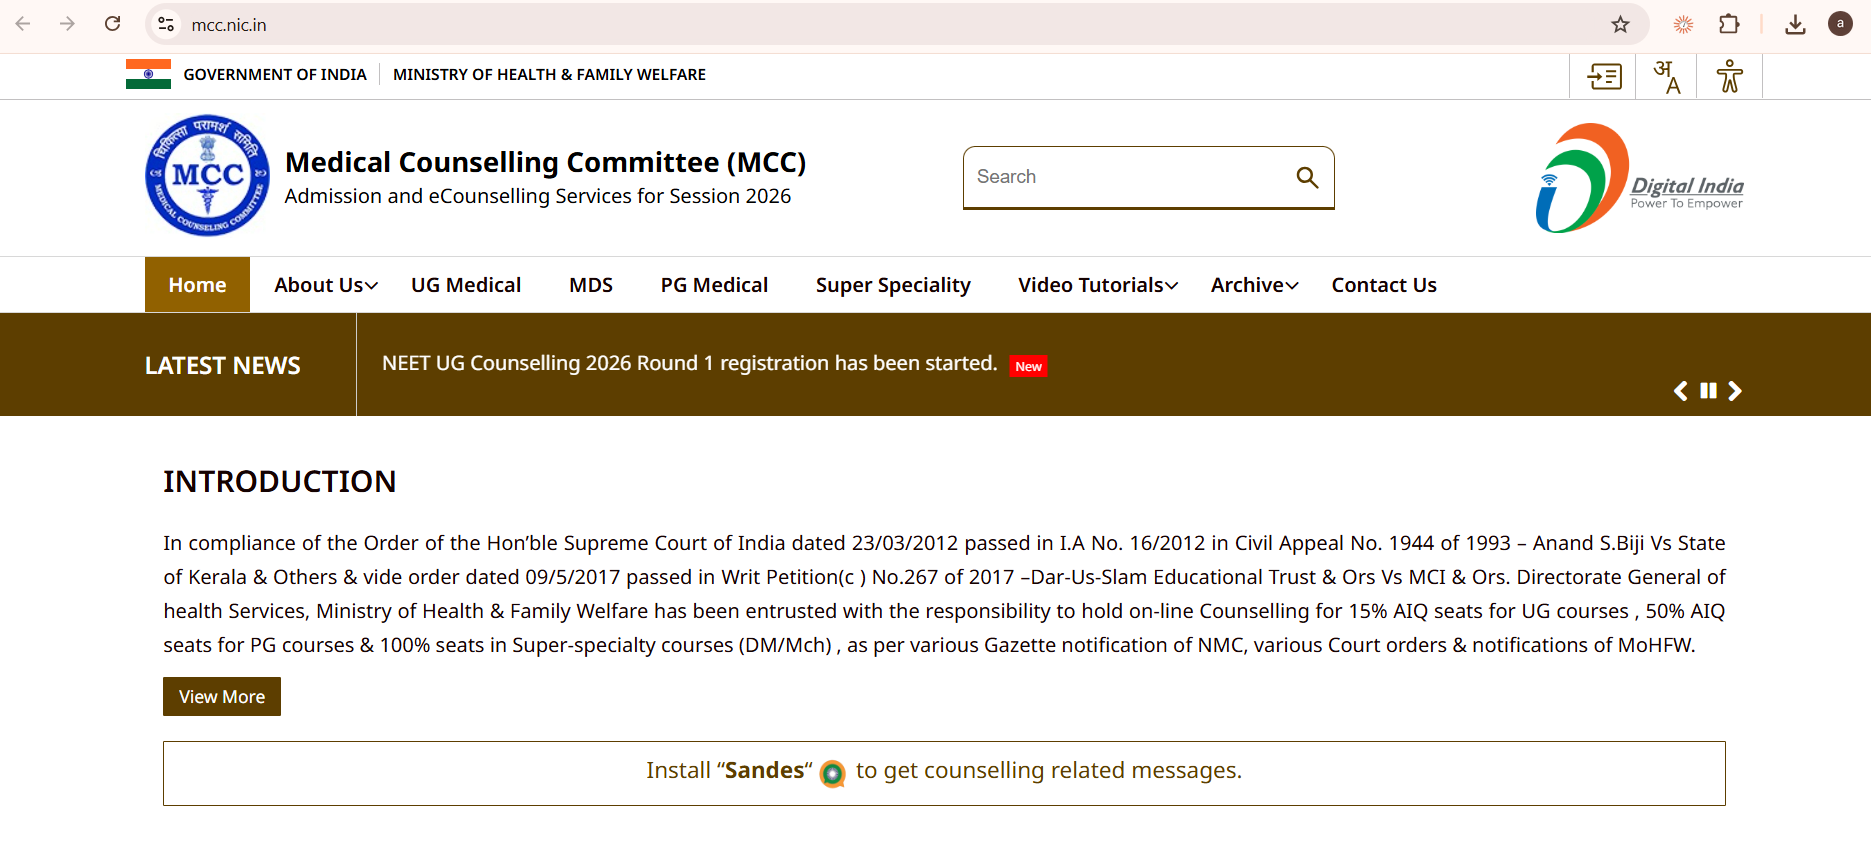Pause the latest news ticker
1871x851 pixels.
(x=1708, y=391)
